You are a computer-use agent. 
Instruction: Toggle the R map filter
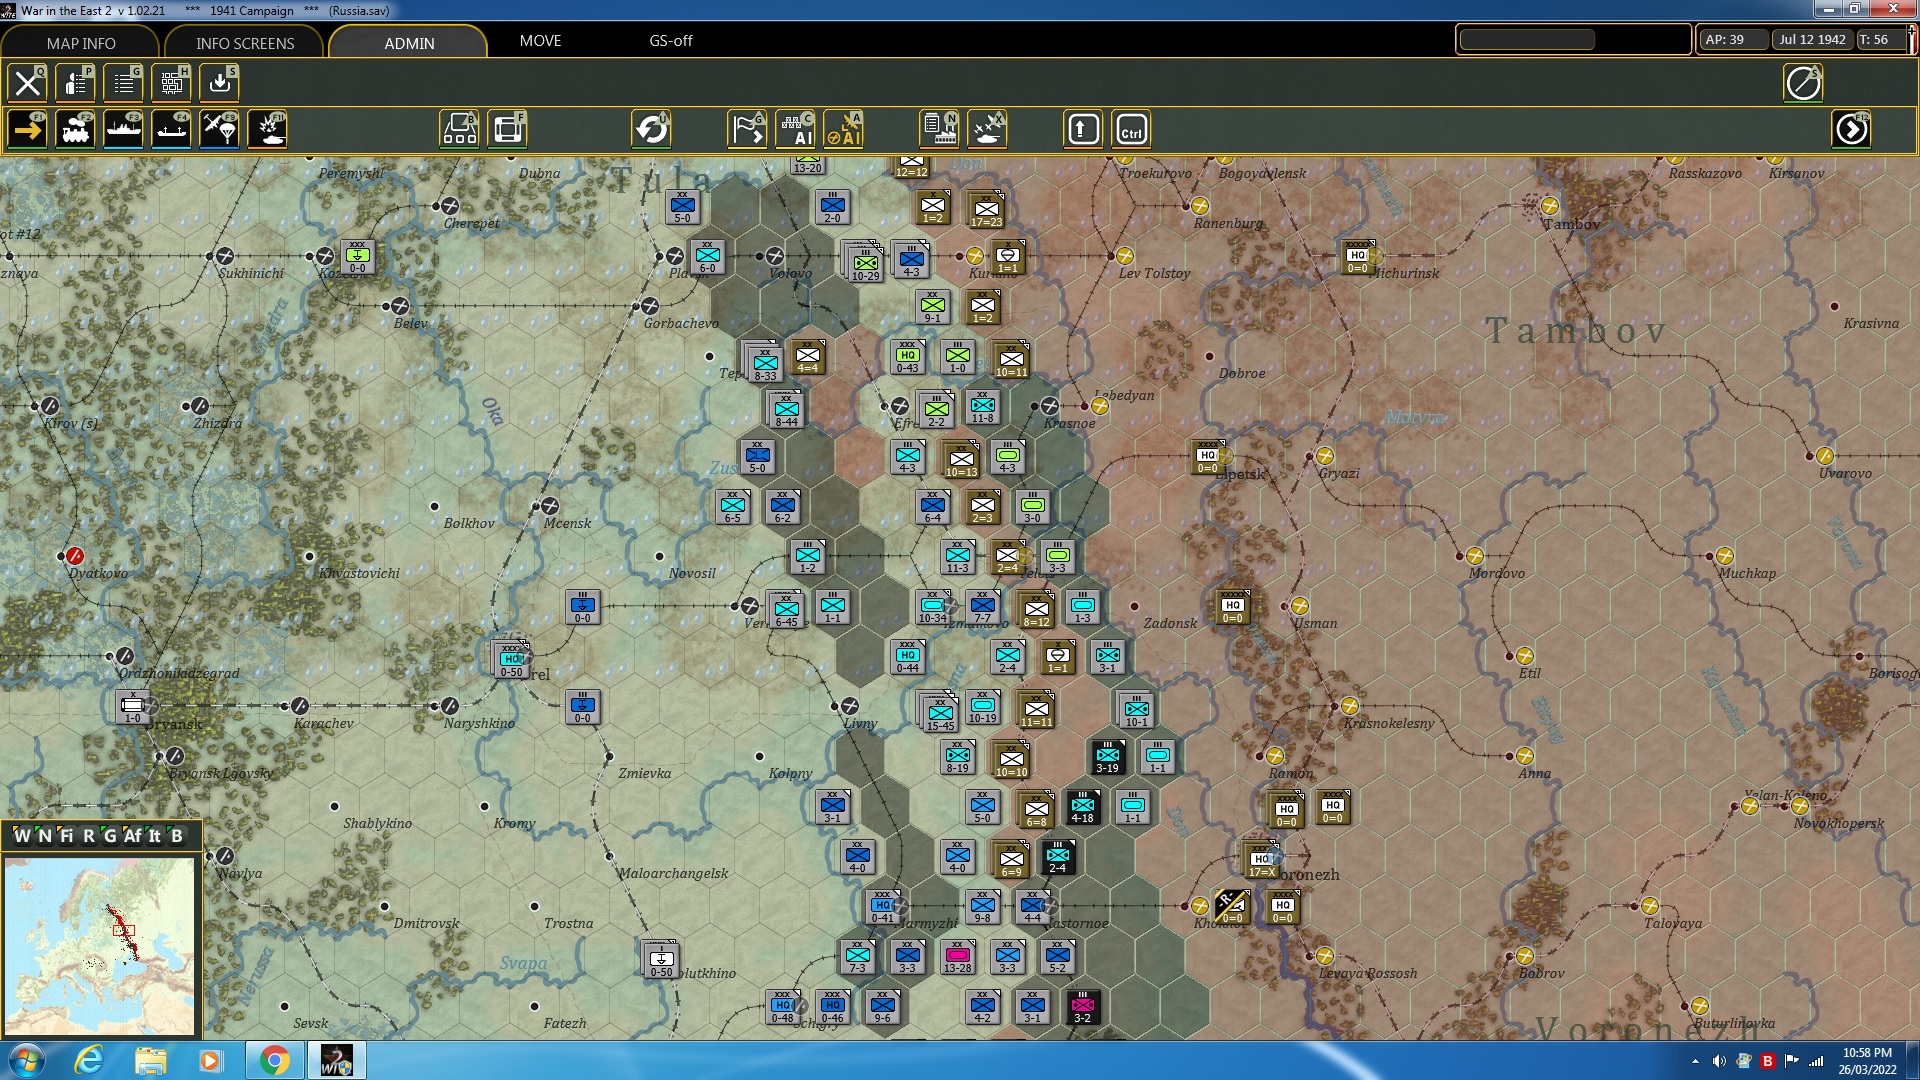[89, 836]
